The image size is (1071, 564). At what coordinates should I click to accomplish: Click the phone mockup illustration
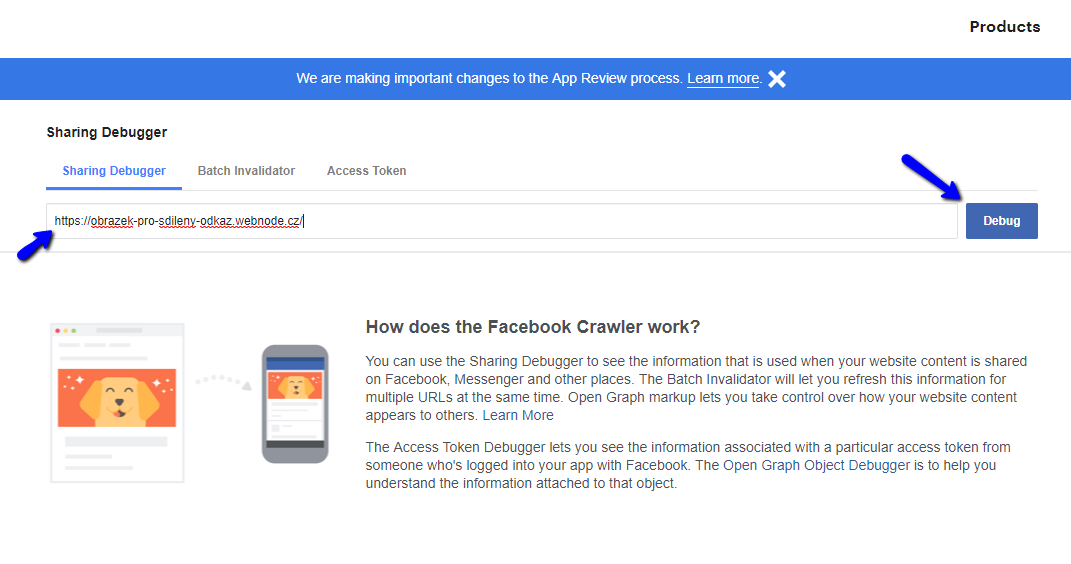(x=295, y=404)
